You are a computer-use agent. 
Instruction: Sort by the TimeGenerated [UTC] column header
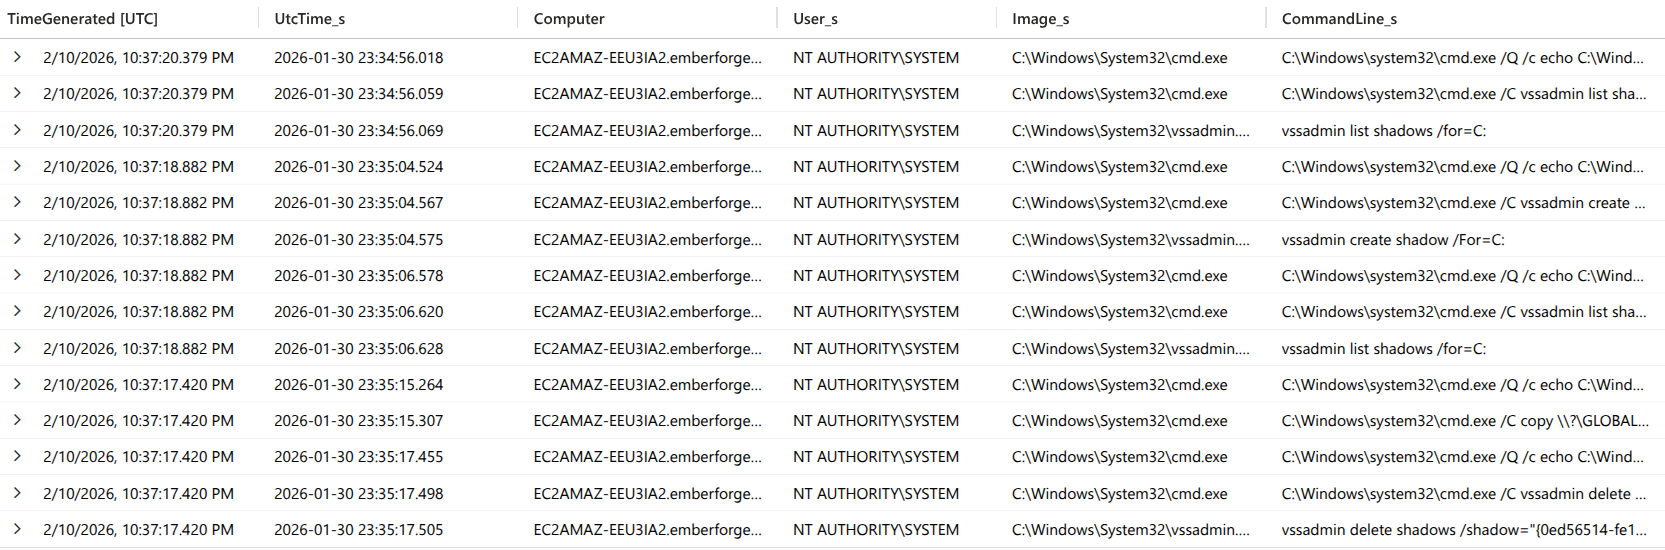click(x=83, y=19)
